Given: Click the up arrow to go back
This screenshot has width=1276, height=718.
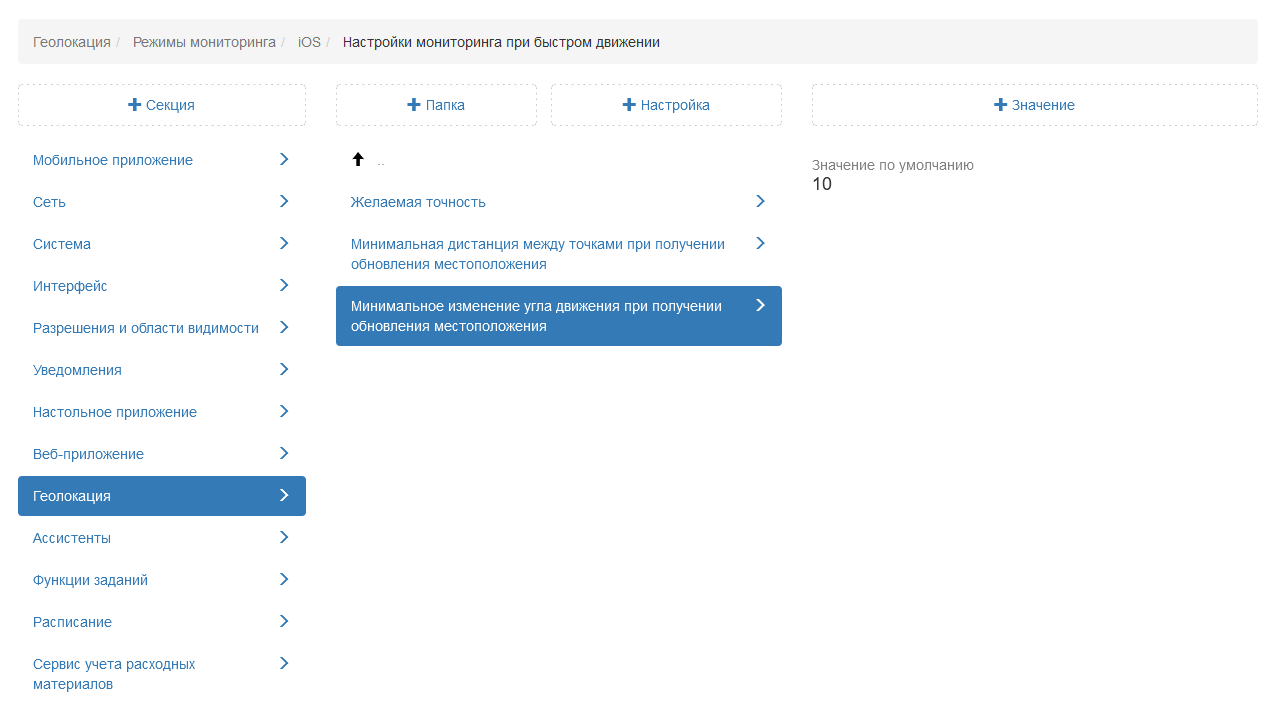Looking at the screenshot, I should [x=358, y=160].
